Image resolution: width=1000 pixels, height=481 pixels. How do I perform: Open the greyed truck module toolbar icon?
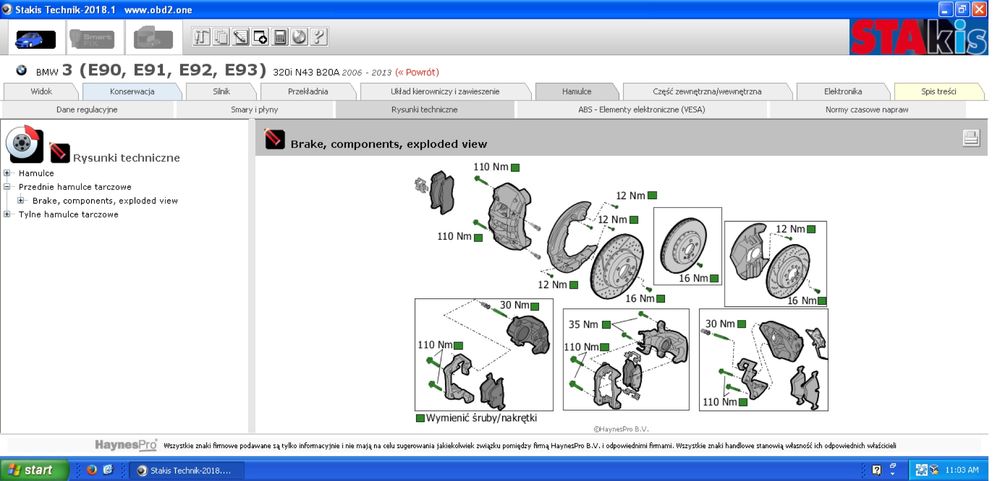153,38
